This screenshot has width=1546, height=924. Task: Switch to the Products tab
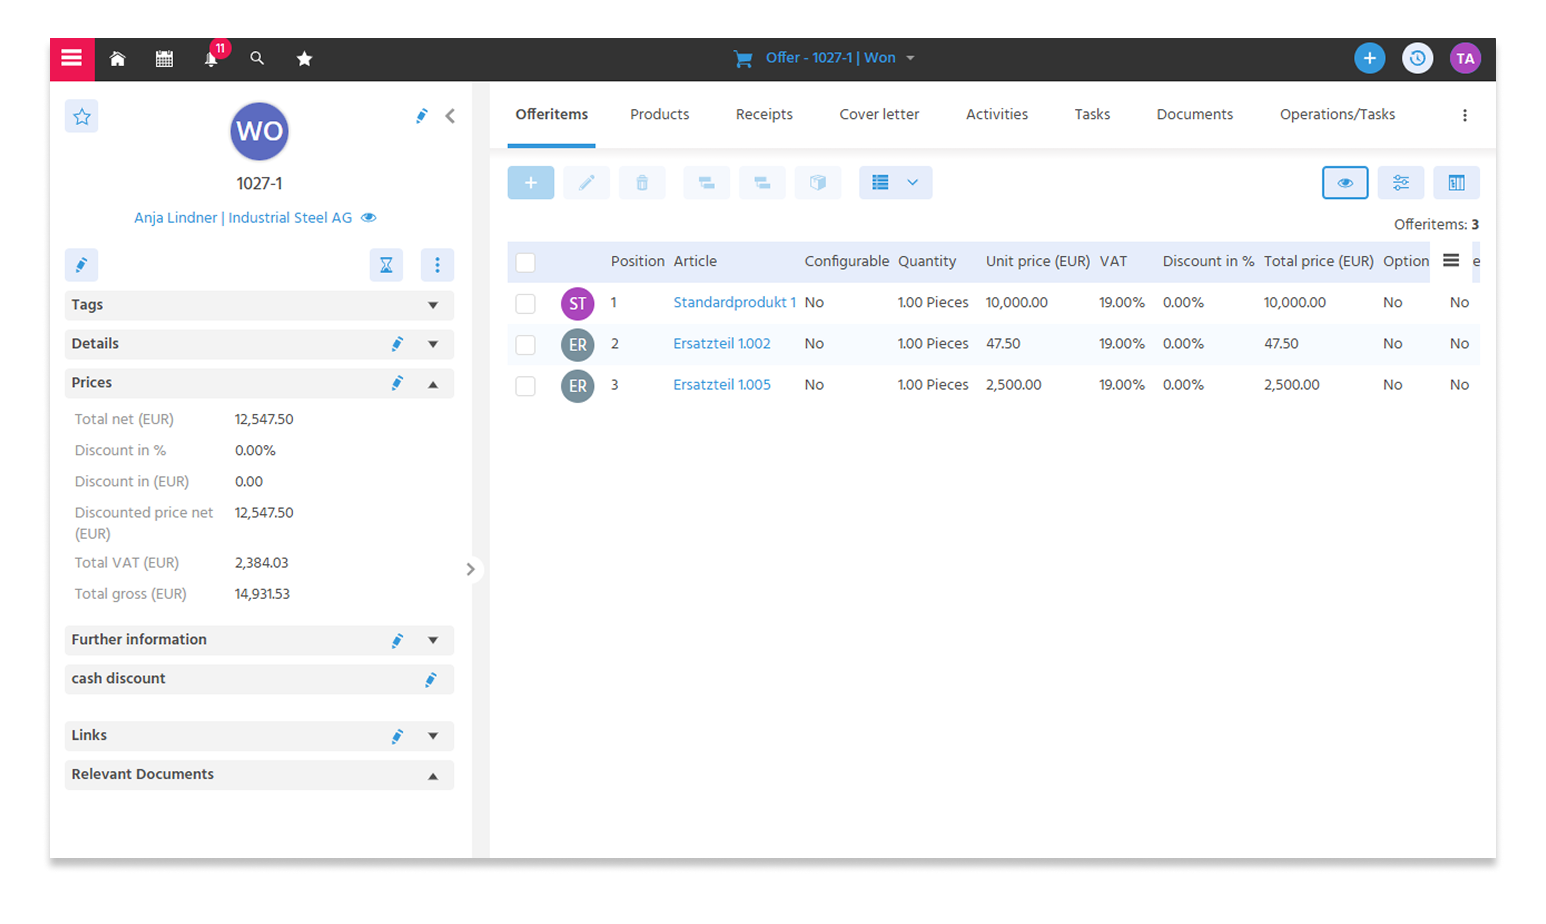659,114
